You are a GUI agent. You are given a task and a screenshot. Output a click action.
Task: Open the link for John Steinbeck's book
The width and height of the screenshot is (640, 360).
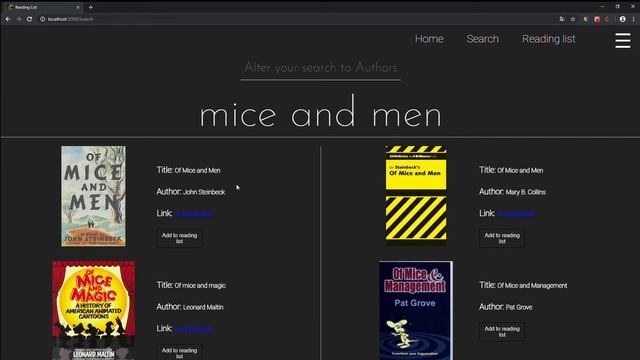[194, 213]
